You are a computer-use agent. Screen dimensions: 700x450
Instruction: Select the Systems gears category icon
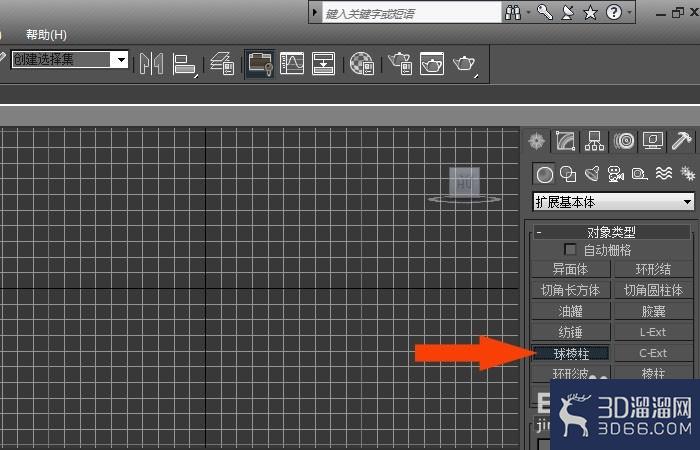pyautogui.click(x=688, y=173)
